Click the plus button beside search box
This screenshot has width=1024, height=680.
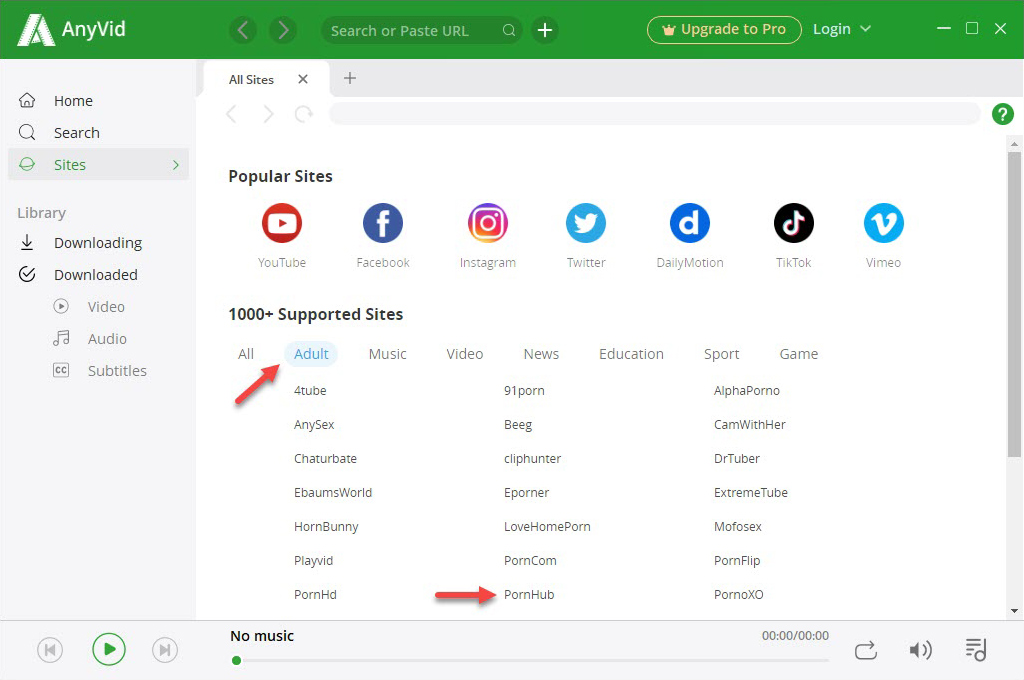(545, 30)
